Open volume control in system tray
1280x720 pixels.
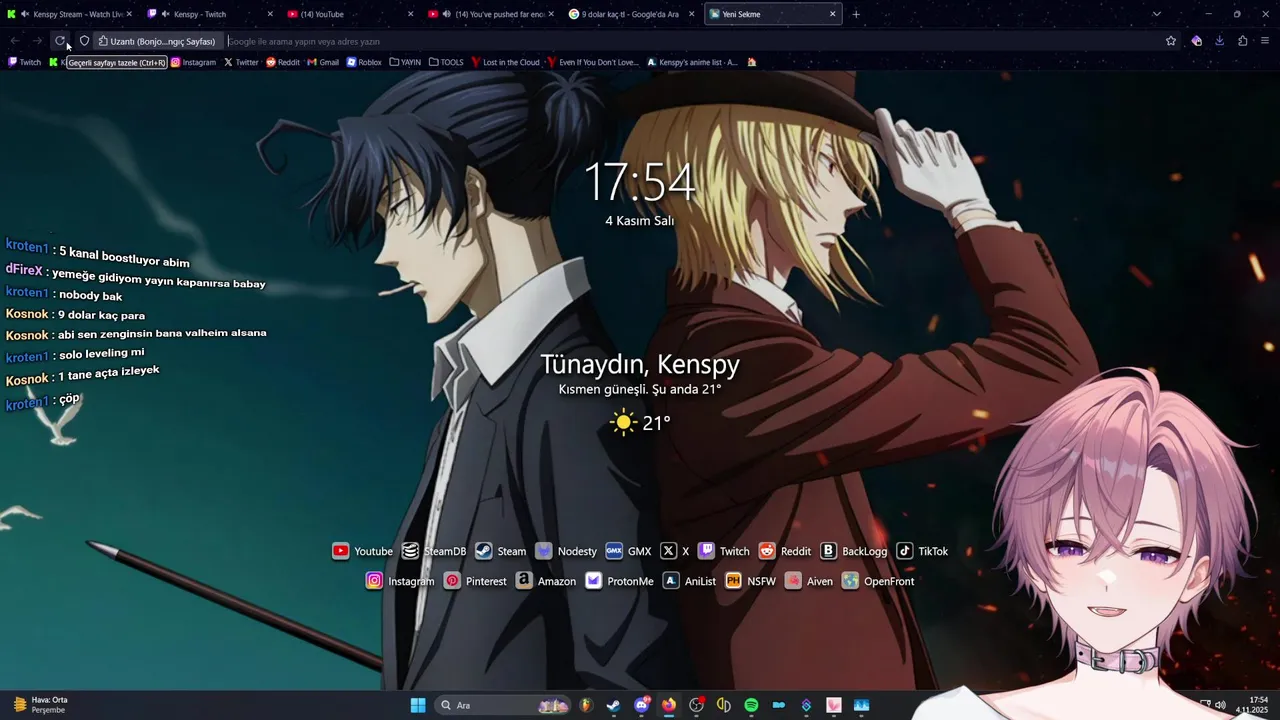[x=1220, y=705]
